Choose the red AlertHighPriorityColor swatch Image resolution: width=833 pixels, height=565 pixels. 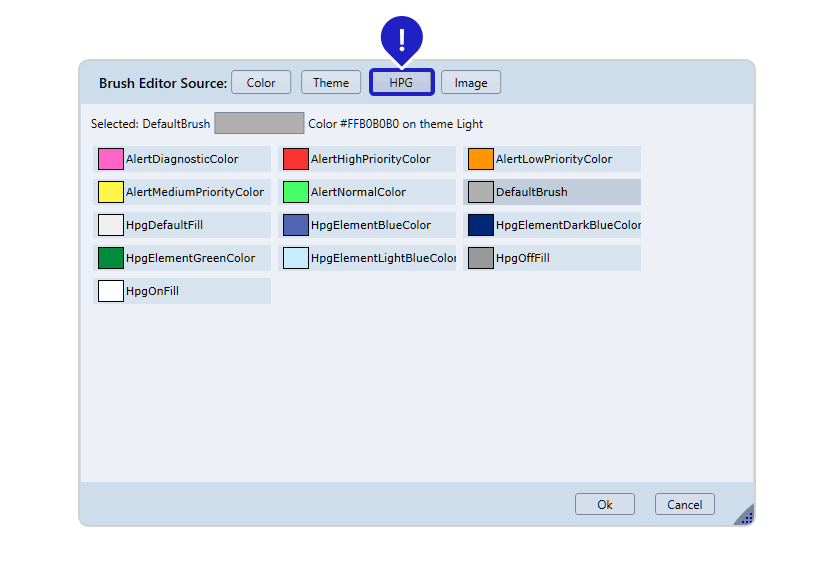pyautogui.click(x=296, y=159)
